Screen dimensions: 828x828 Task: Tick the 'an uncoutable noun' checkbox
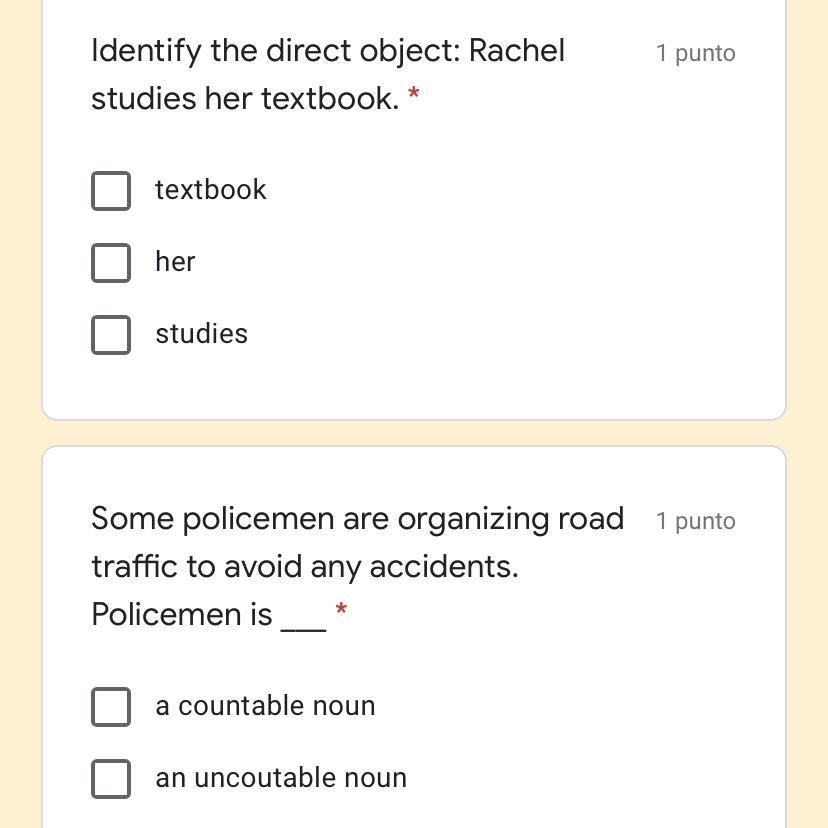(111, 778)
